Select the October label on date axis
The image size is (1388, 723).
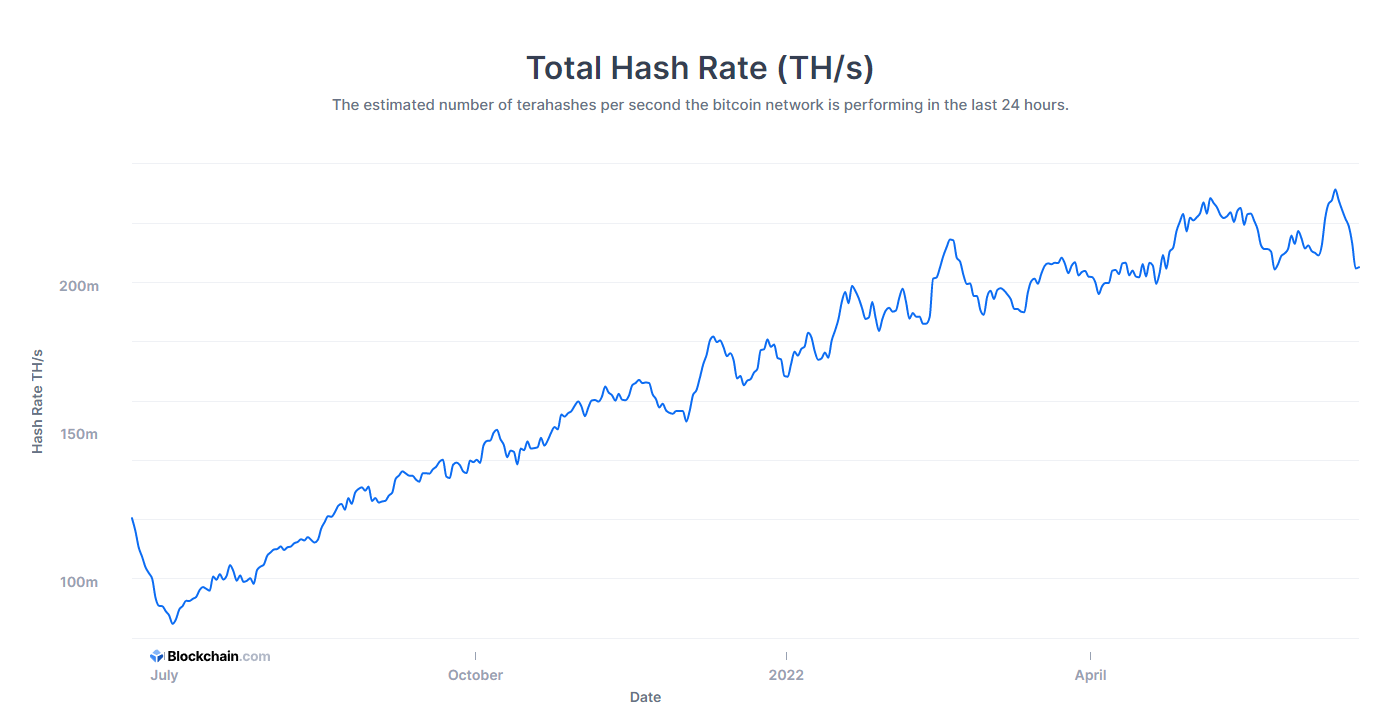[x=475, y=675]
